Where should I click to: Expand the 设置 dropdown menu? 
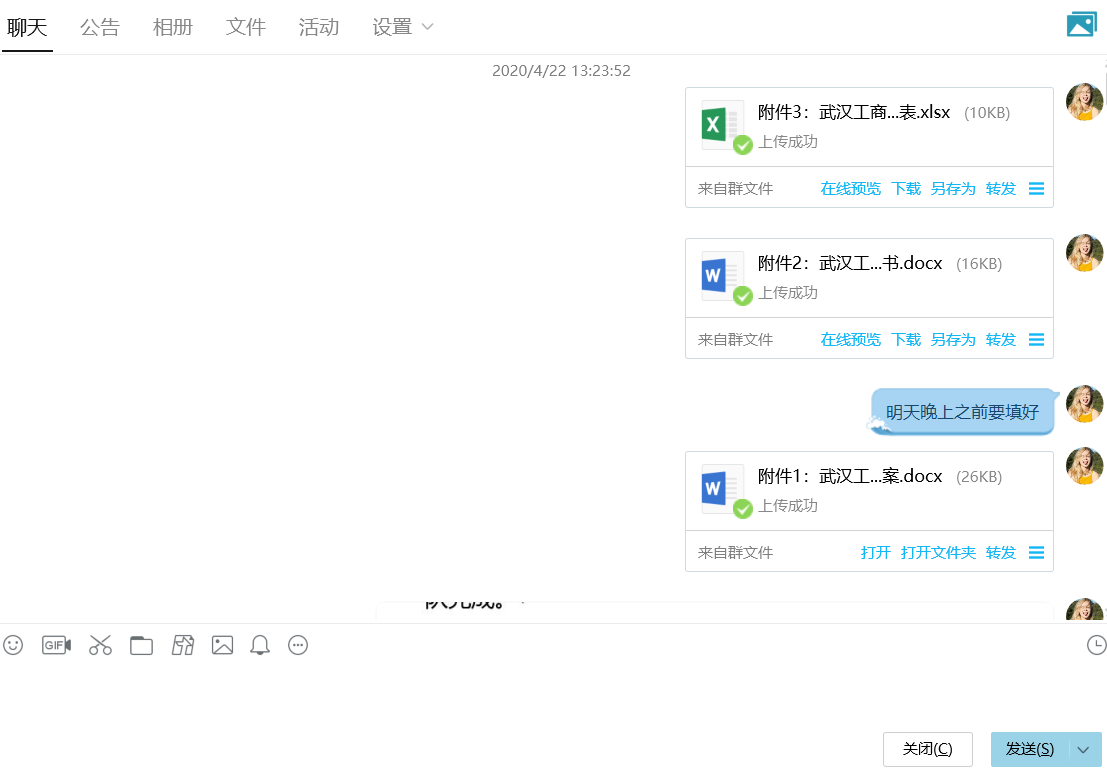pos(402,27)
